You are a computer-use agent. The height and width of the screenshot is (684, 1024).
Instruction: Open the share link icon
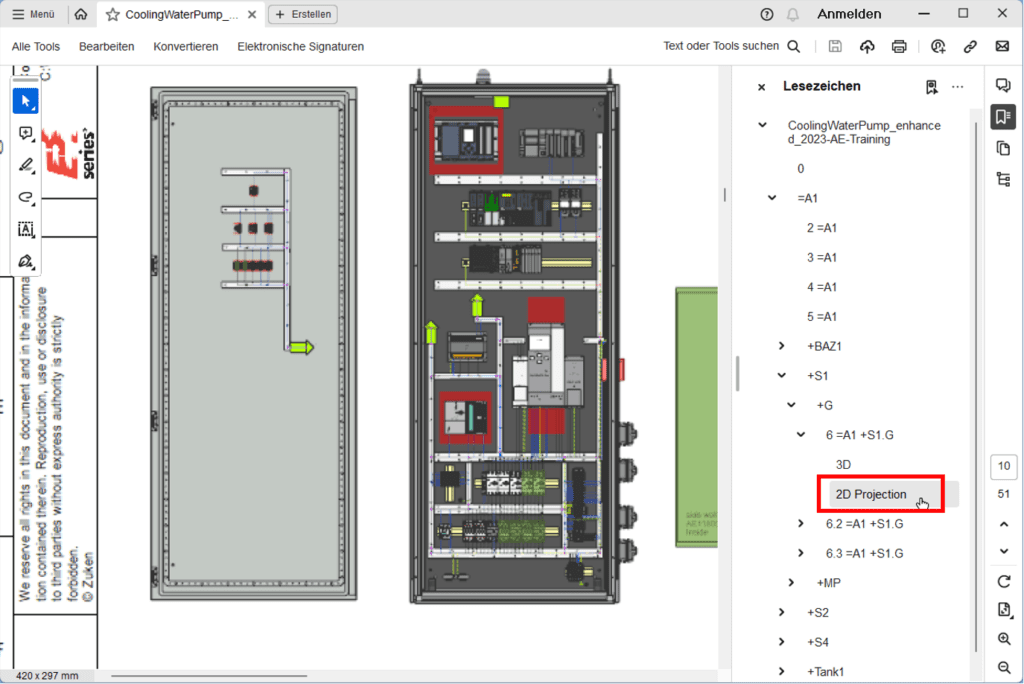click(x=968, y=46)
